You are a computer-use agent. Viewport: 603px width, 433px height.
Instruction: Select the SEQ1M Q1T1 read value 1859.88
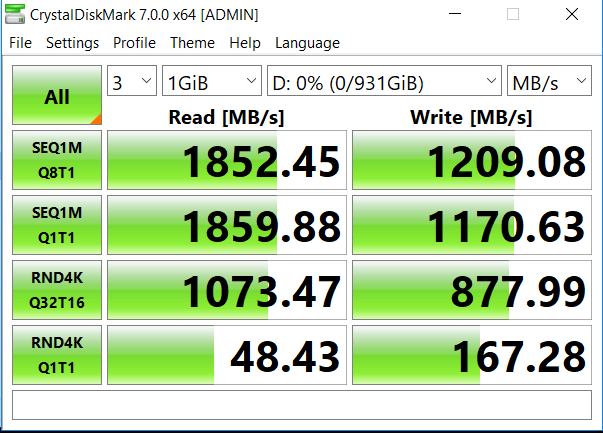tap(227, 225)
